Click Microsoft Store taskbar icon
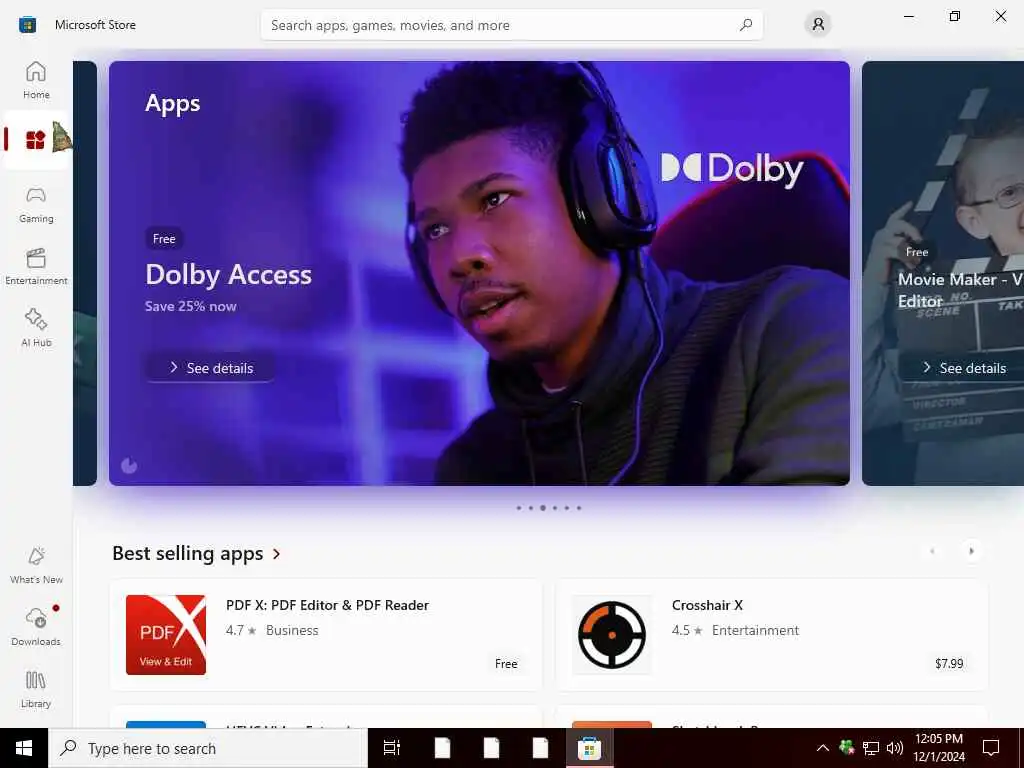This screenshot has width=1024, height=768. [x=589, y=748]
